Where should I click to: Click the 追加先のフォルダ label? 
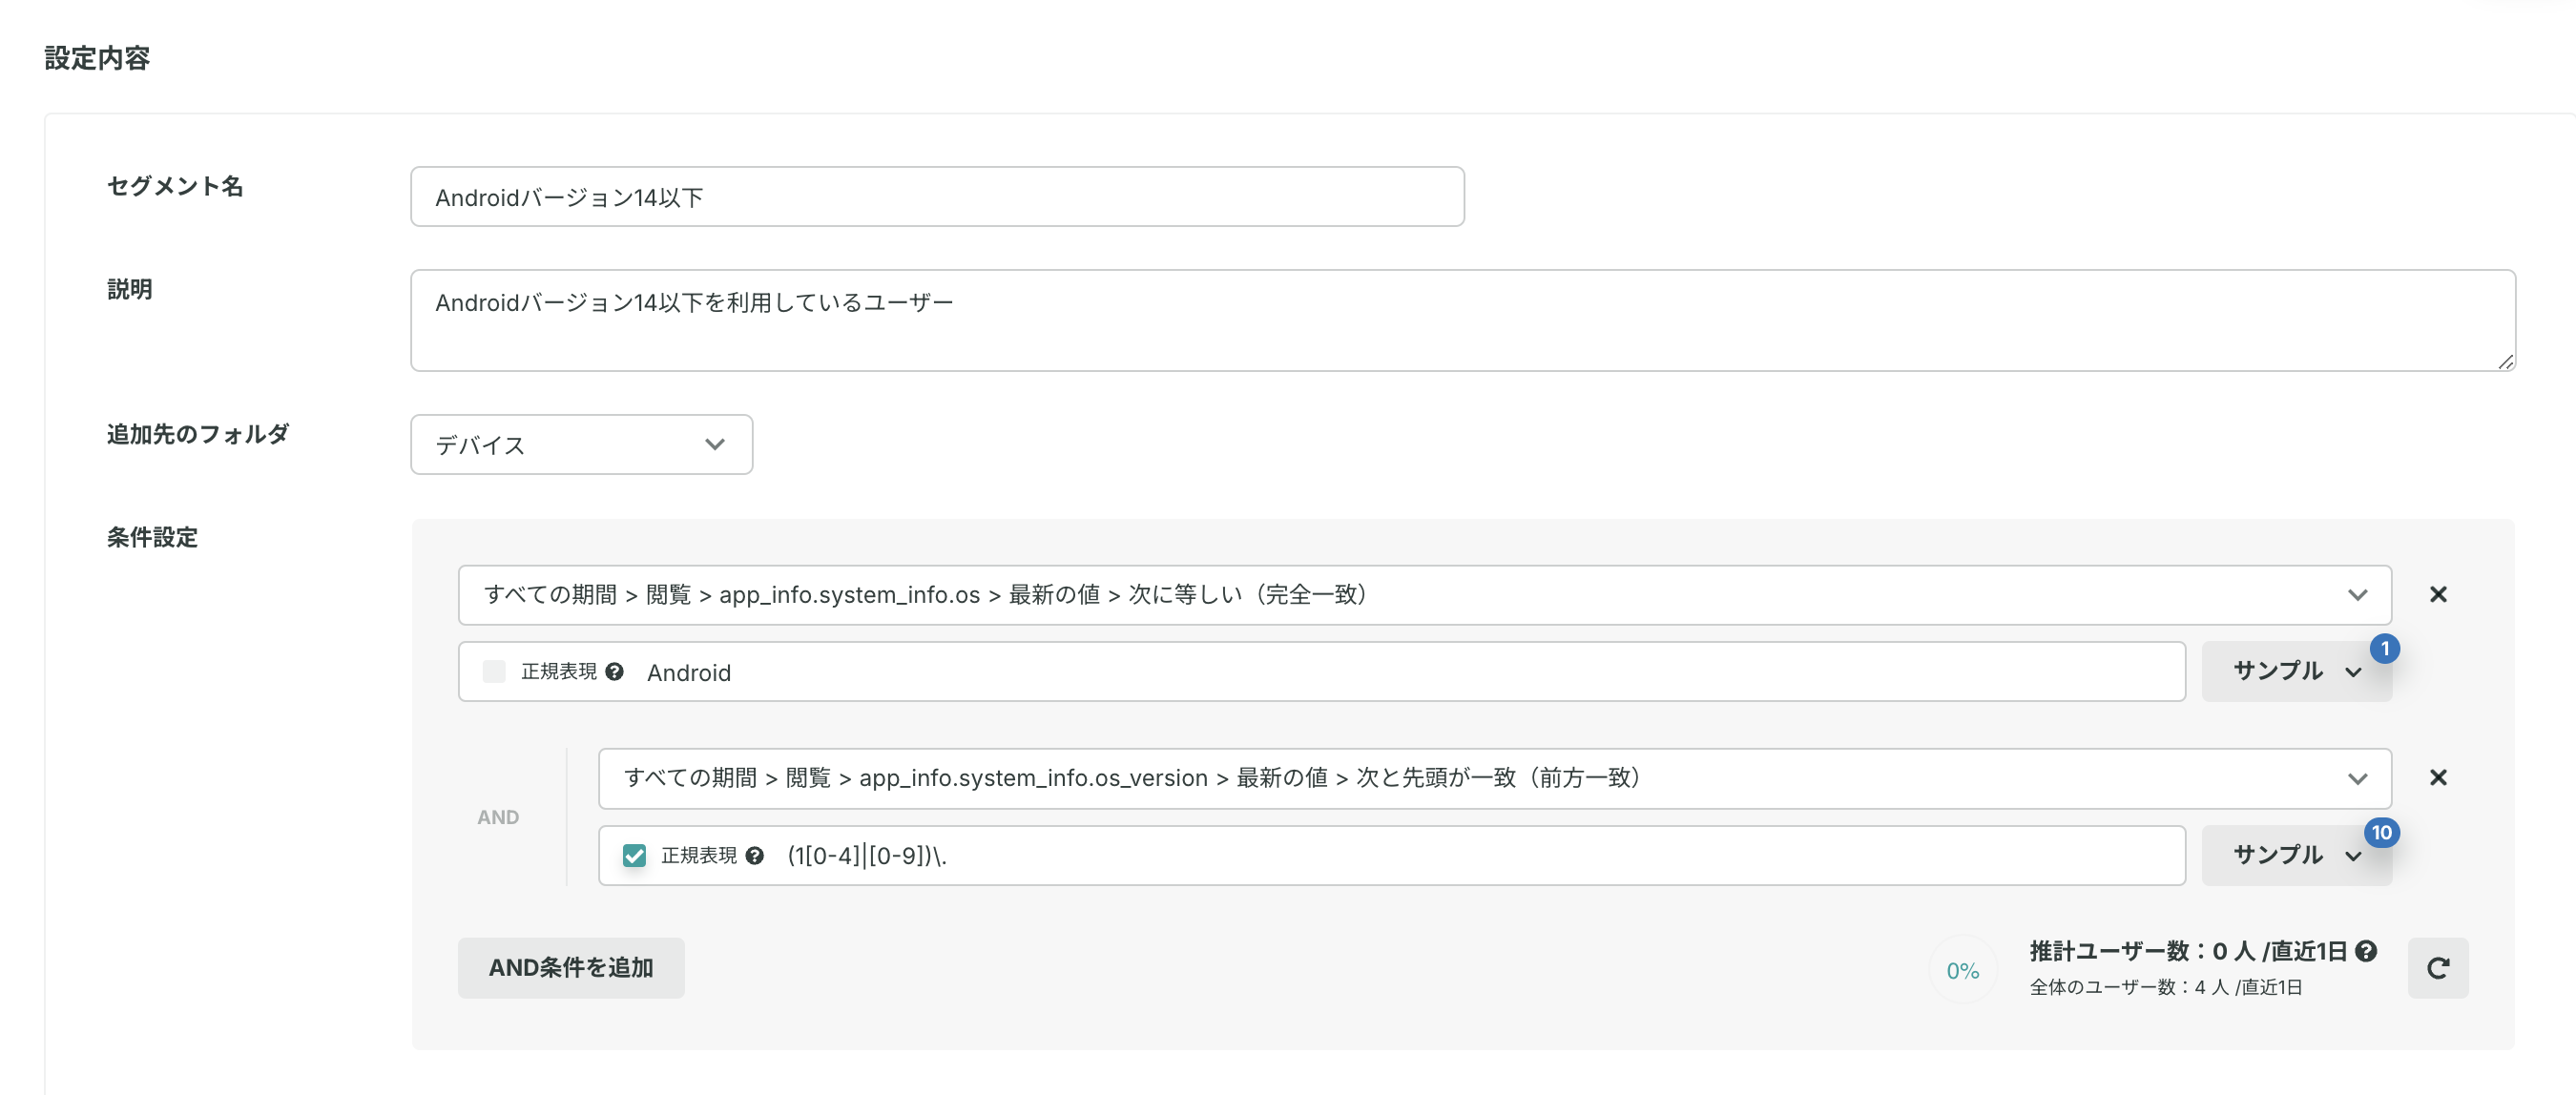[x=198, y=434]
